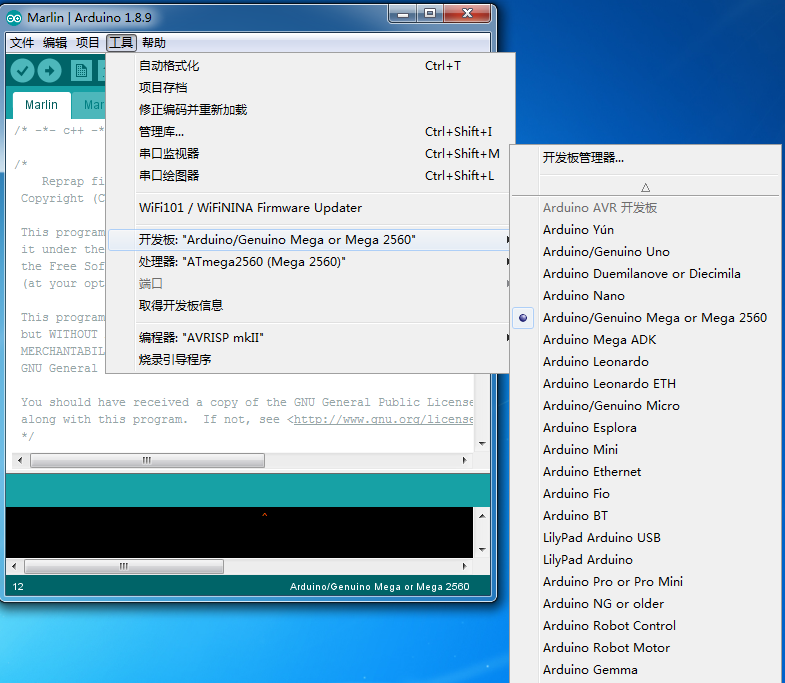Open 开发板管理器... boards manager
Screen dimensions: 785x683
click(646, 158)
